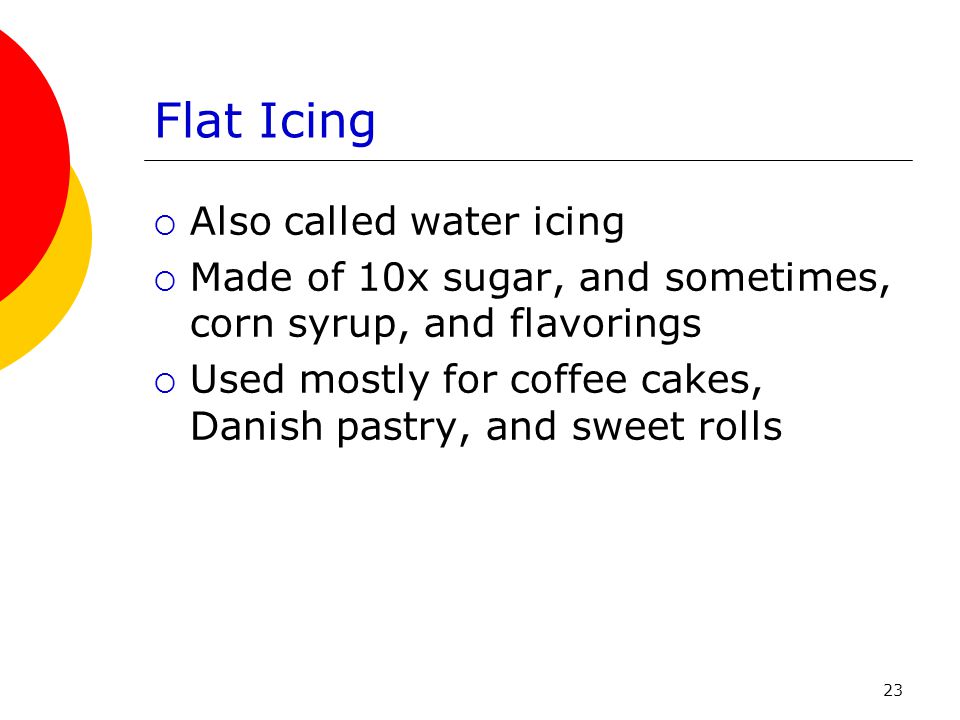Click the word flavorings
This screenshot has height=720, width=960.
click(x=606, y=324)
